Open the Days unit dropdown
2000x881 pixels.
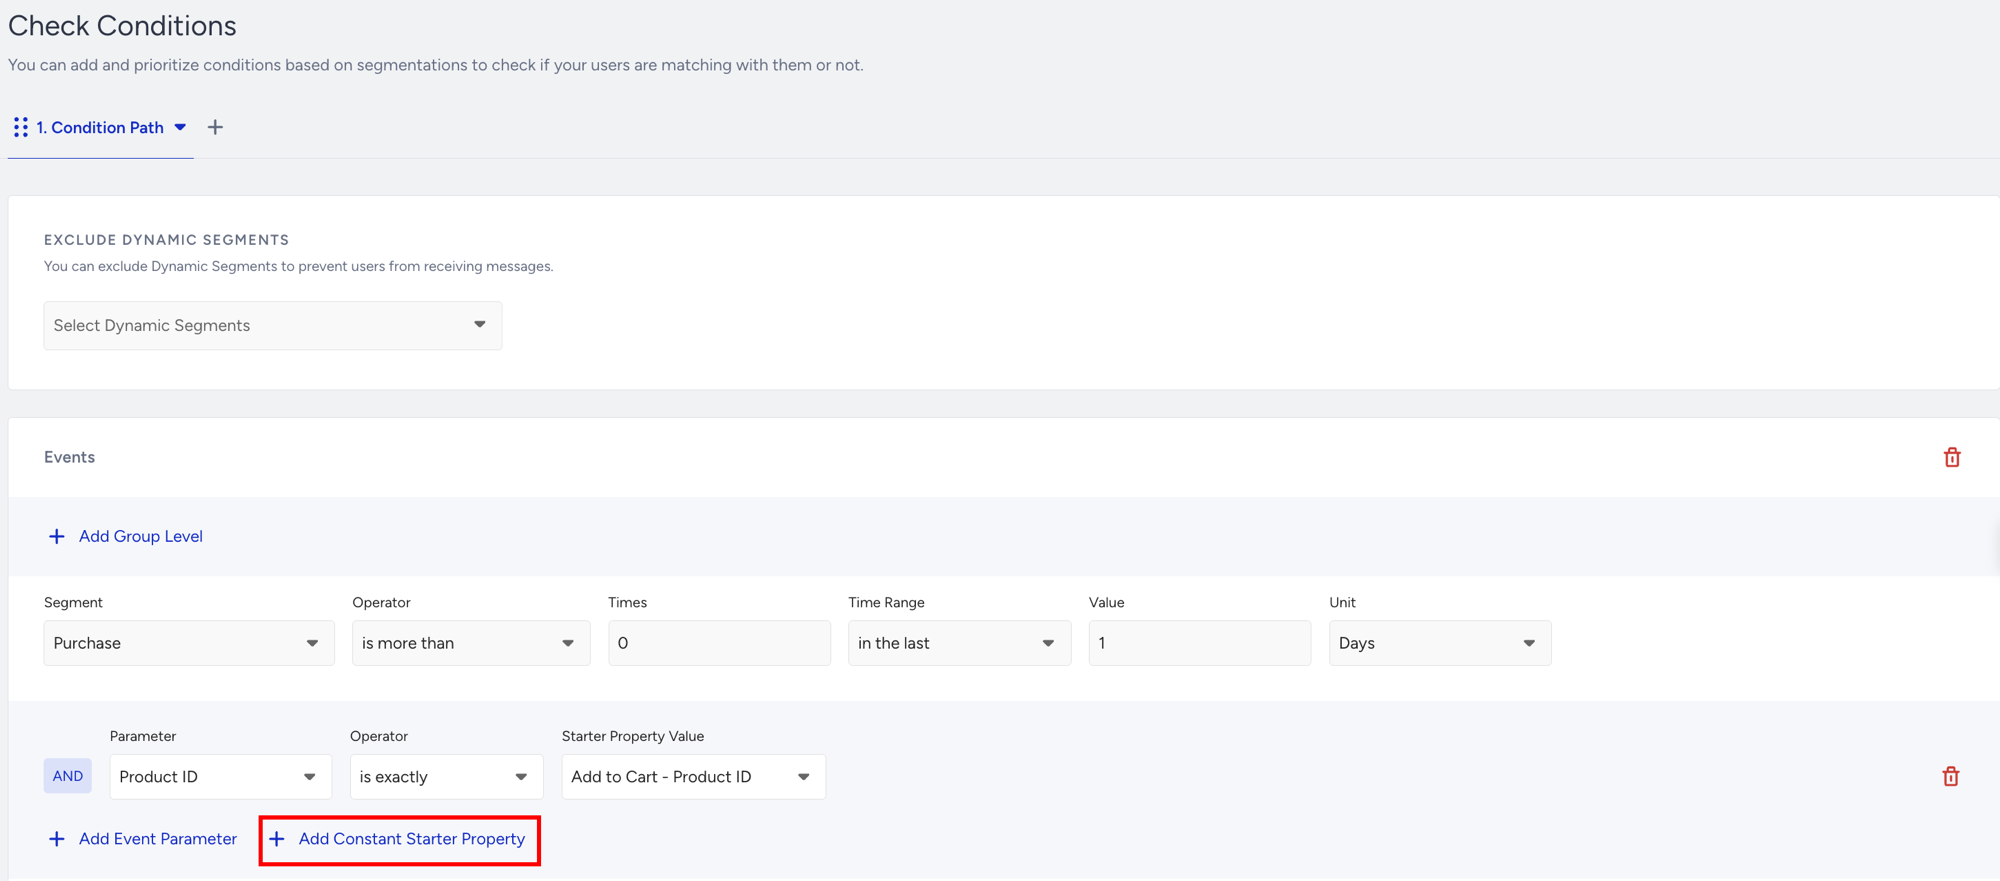point(1440,643)
